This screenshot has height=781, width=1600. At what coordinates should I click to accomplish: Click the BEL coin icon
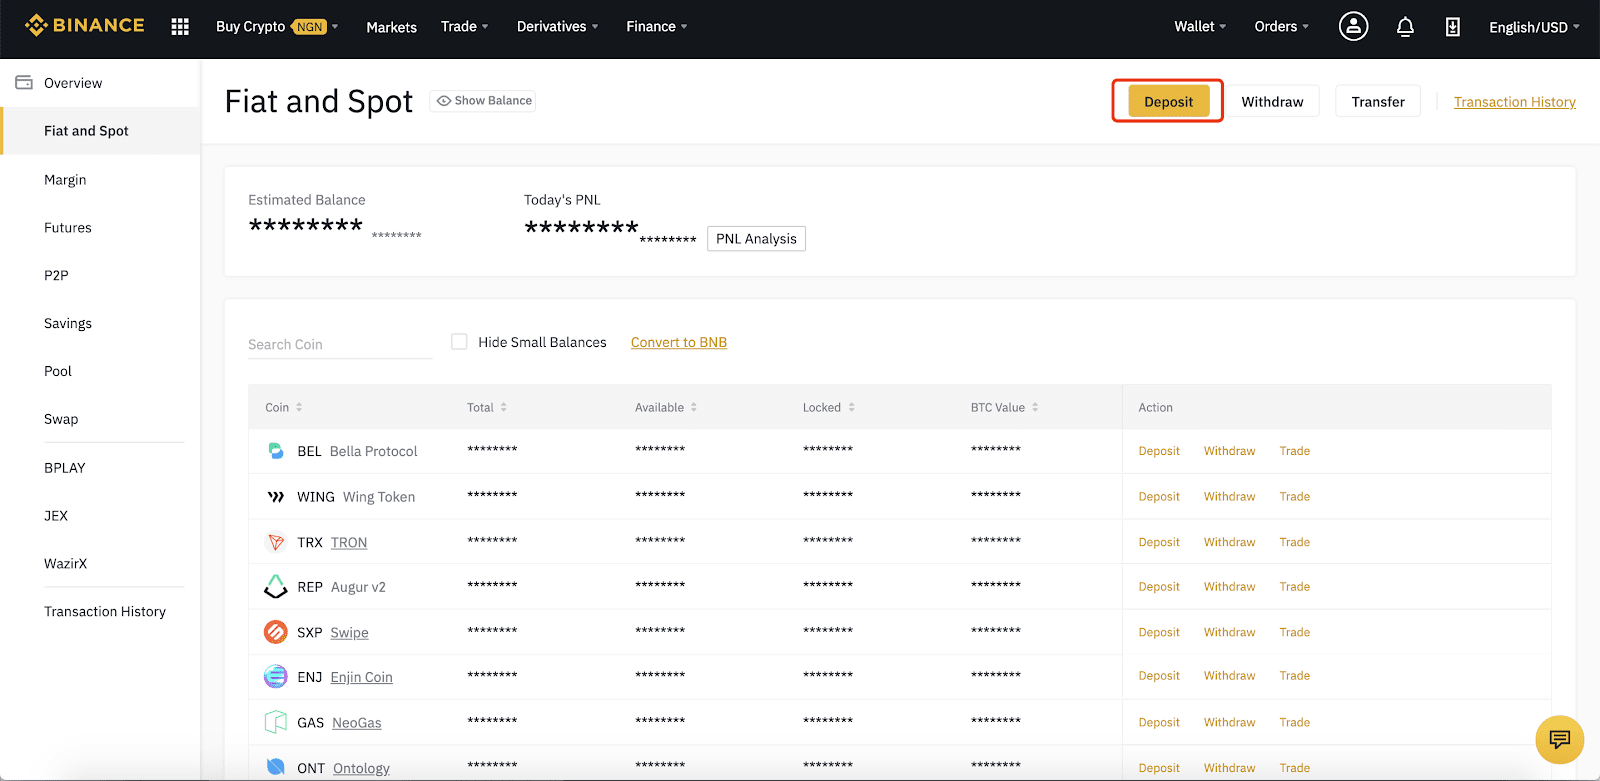coord(276,451)
